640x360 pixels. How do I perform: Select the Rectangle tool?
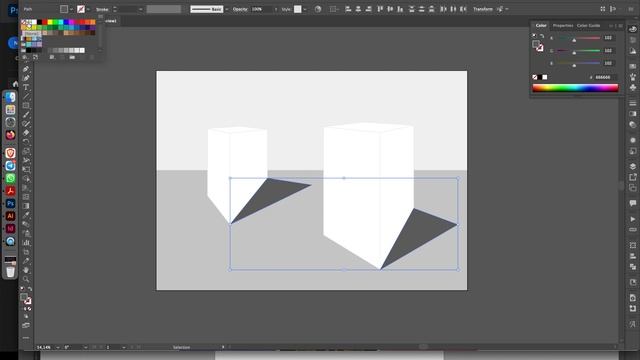pos(26,105)
